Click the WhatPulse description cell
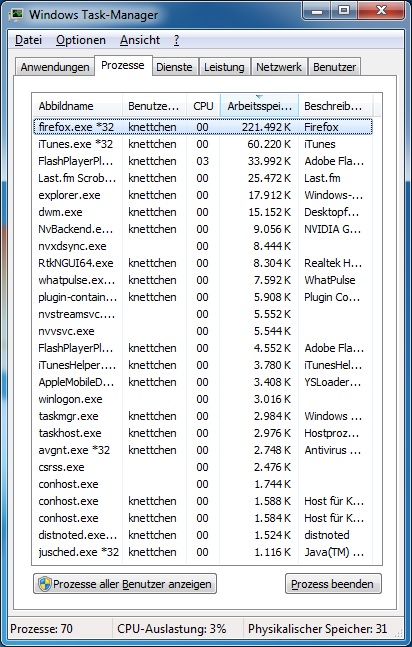Viewport: 412px width, 647px height. pos(329,280)
